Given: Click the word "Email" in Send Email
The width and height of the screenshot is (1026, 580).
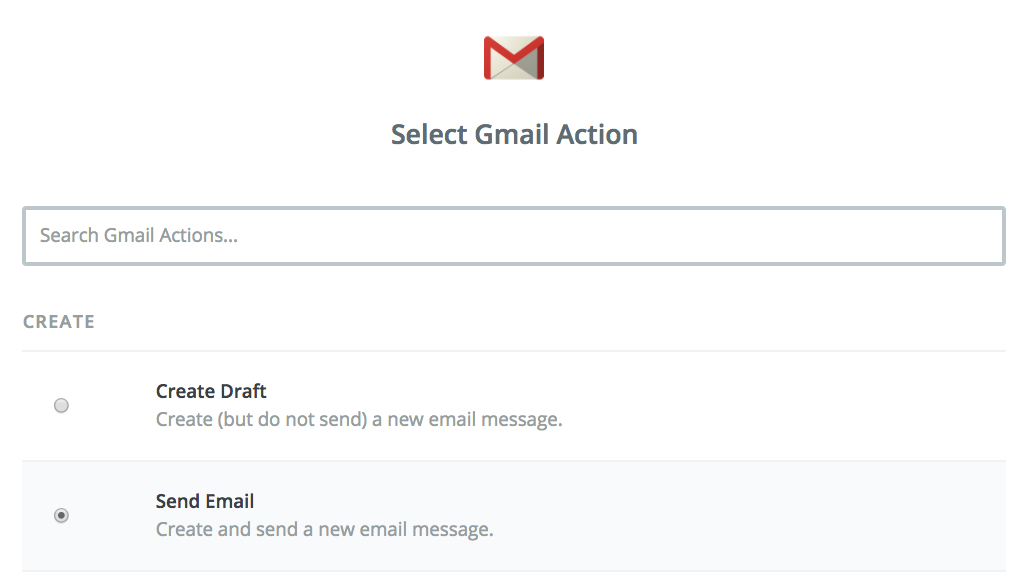Looking at the screenshot, I should click(x=230, y=501).
